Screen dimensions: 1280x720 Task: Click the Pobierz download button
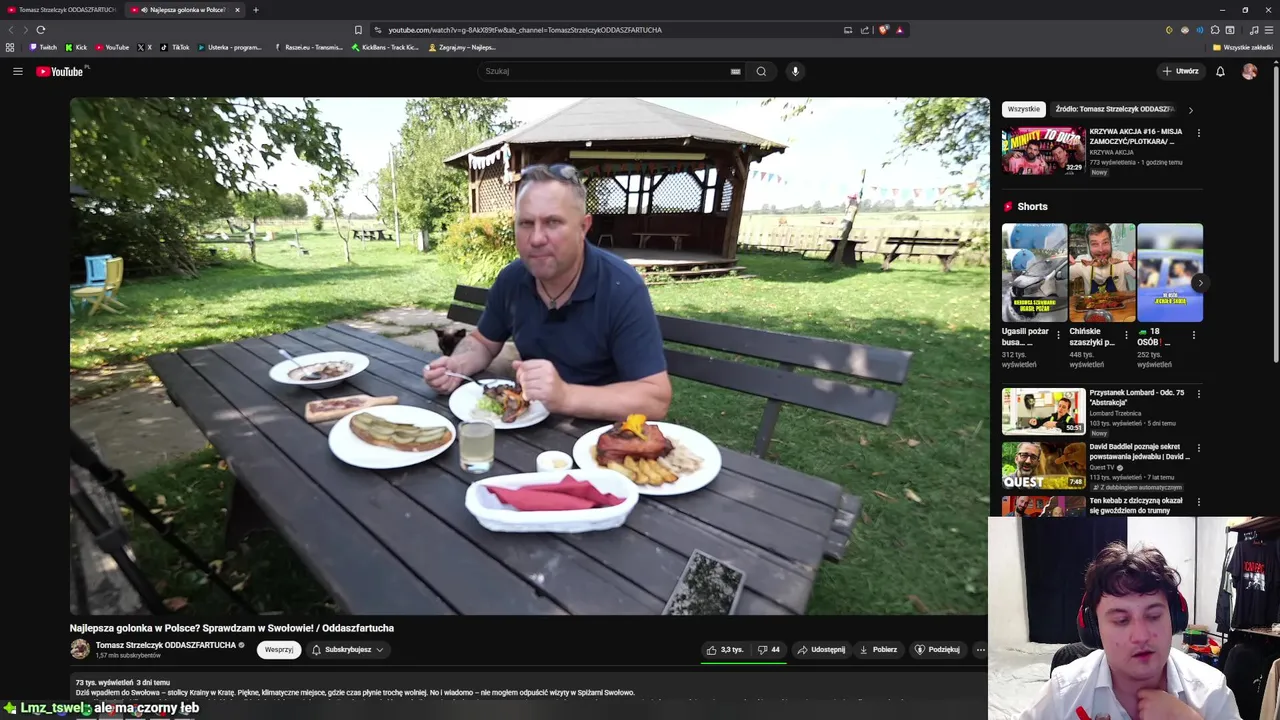878,649
